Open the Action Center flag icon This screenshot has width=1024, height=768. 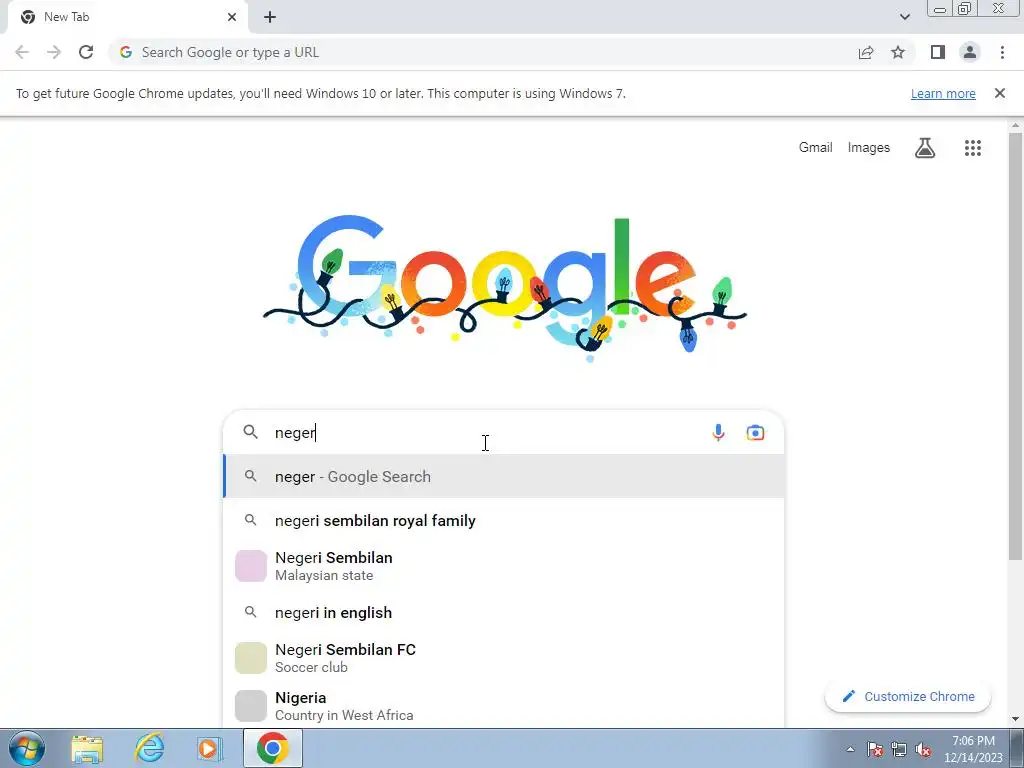click(x=875, y=750)
